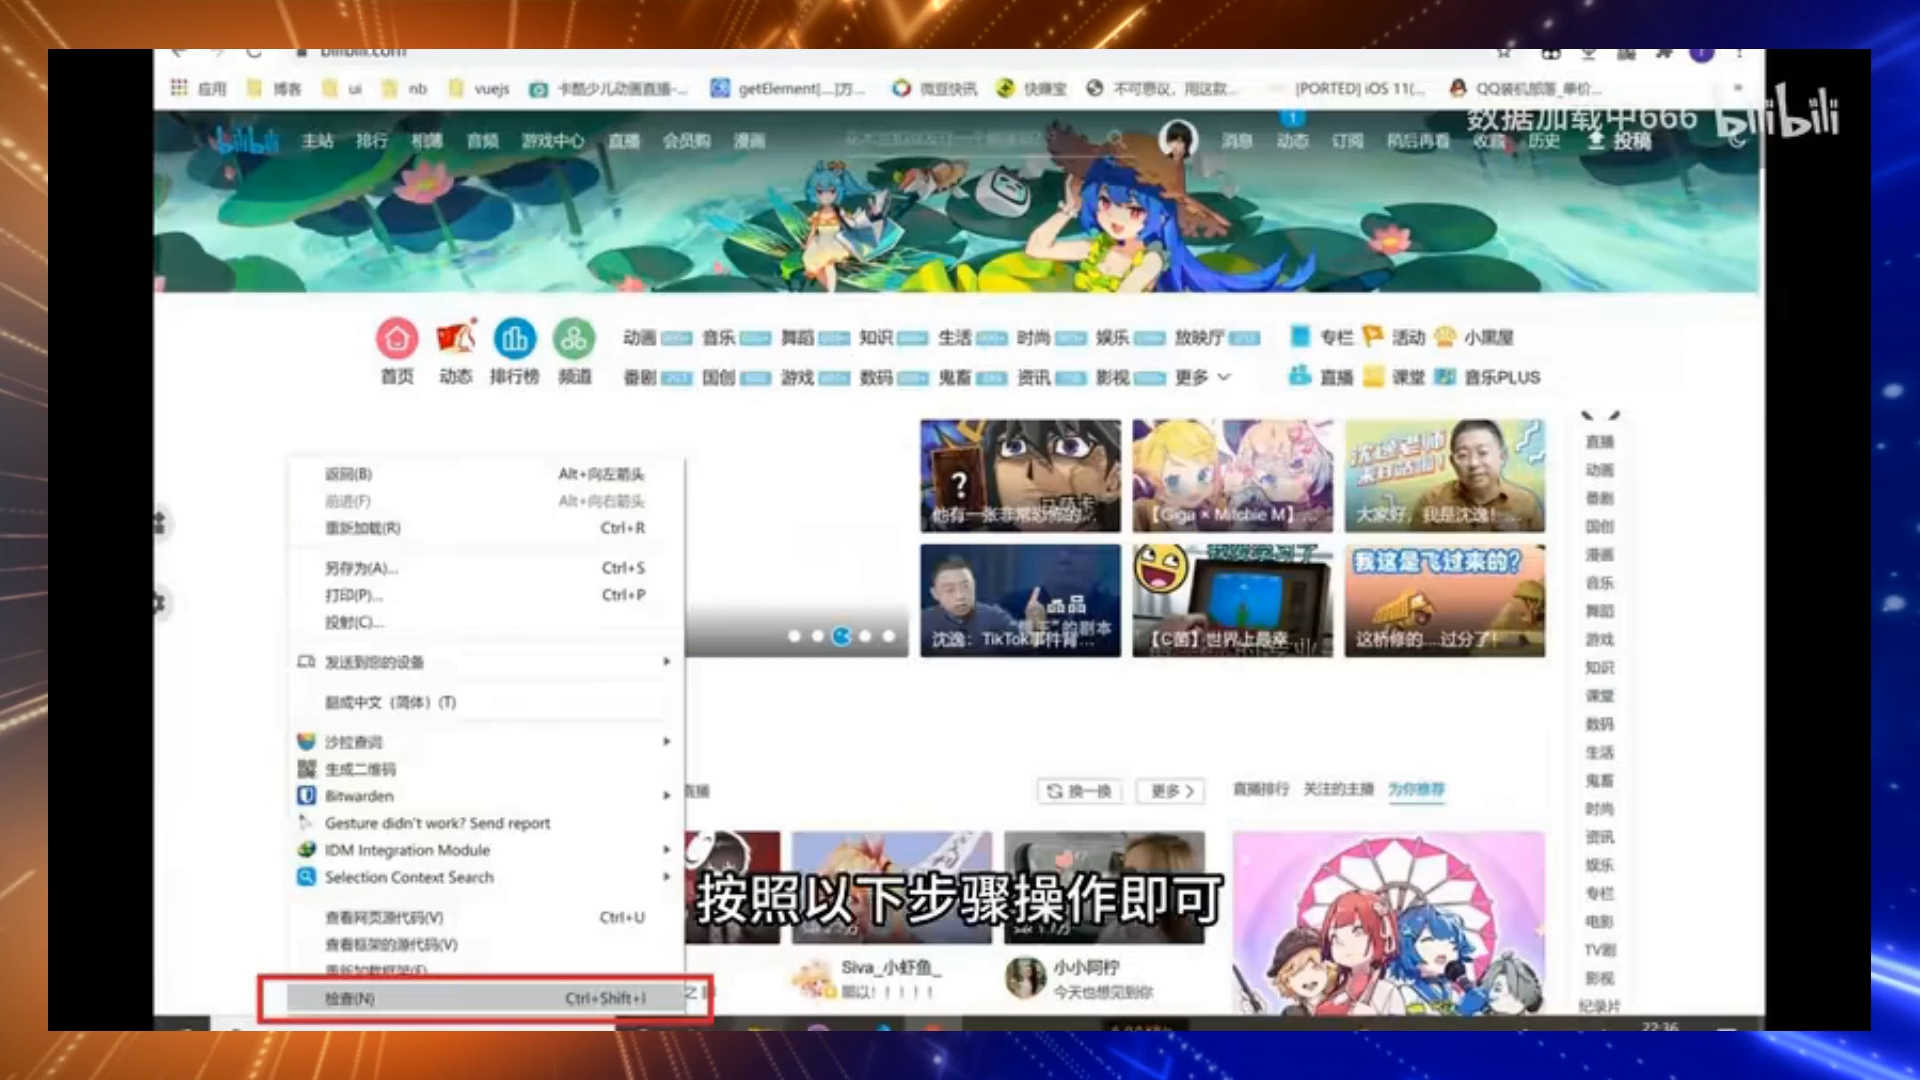Expand the 发送到您的设备 submenu
The width and height of the screenshot is (1920, 1080).
[x=486, y=662]
